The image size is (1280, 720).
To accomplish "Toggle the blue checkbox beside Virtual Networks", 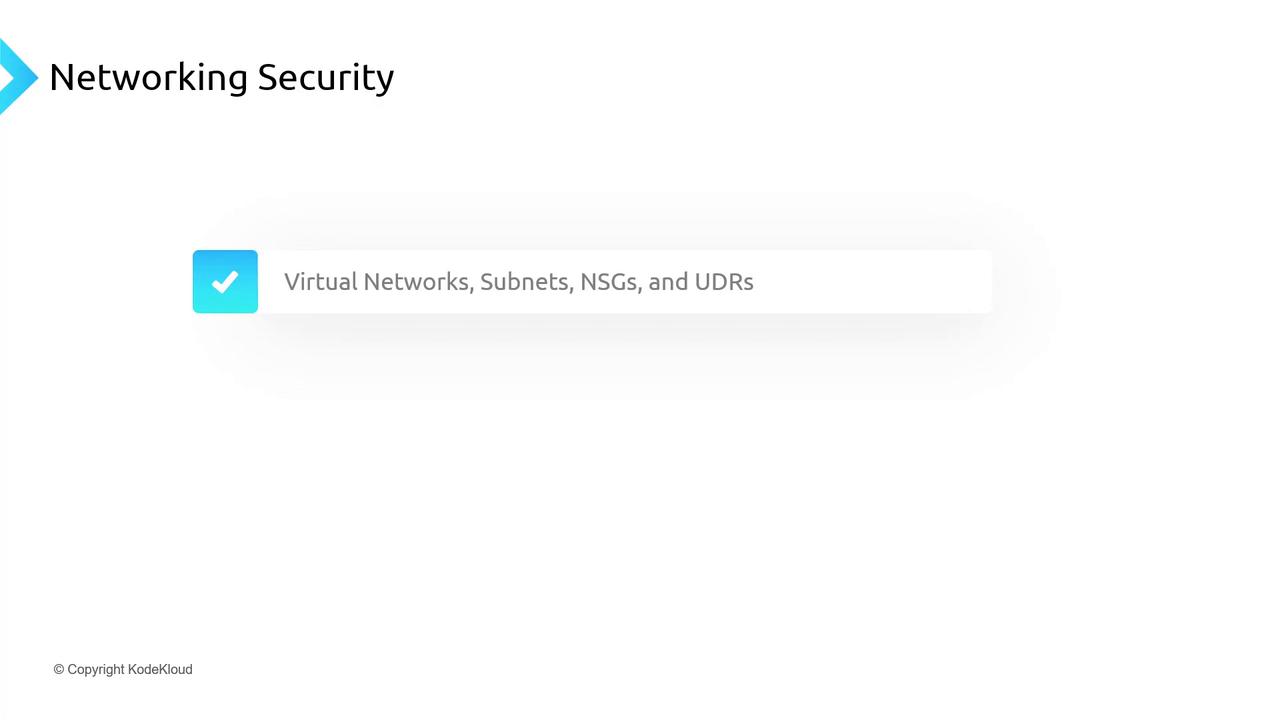I will [x=225, y=281].
